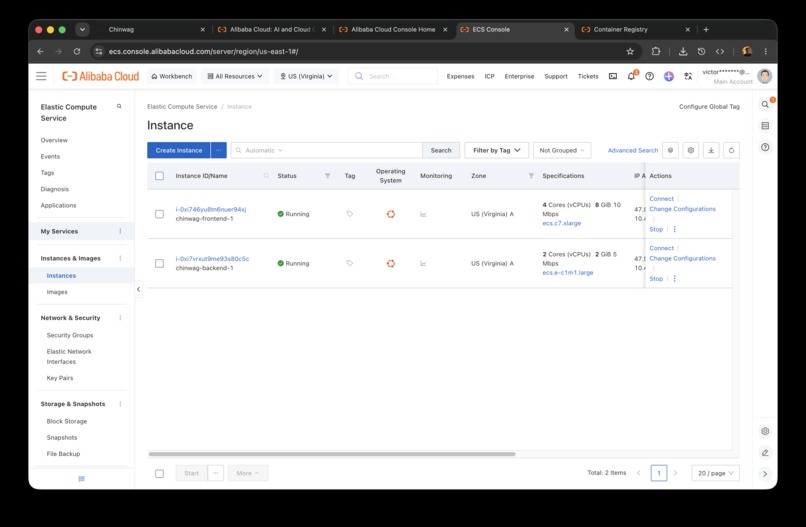Click the help question mark in top bar
The height and width of the screenshot is (527, 806).
coord(650,76)
